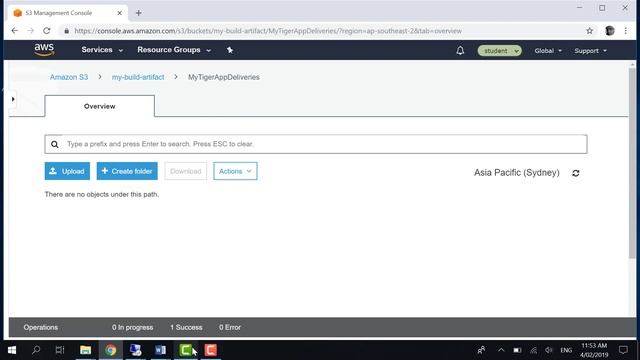Open File Explorer from taskbar

[x=85, y=350]
